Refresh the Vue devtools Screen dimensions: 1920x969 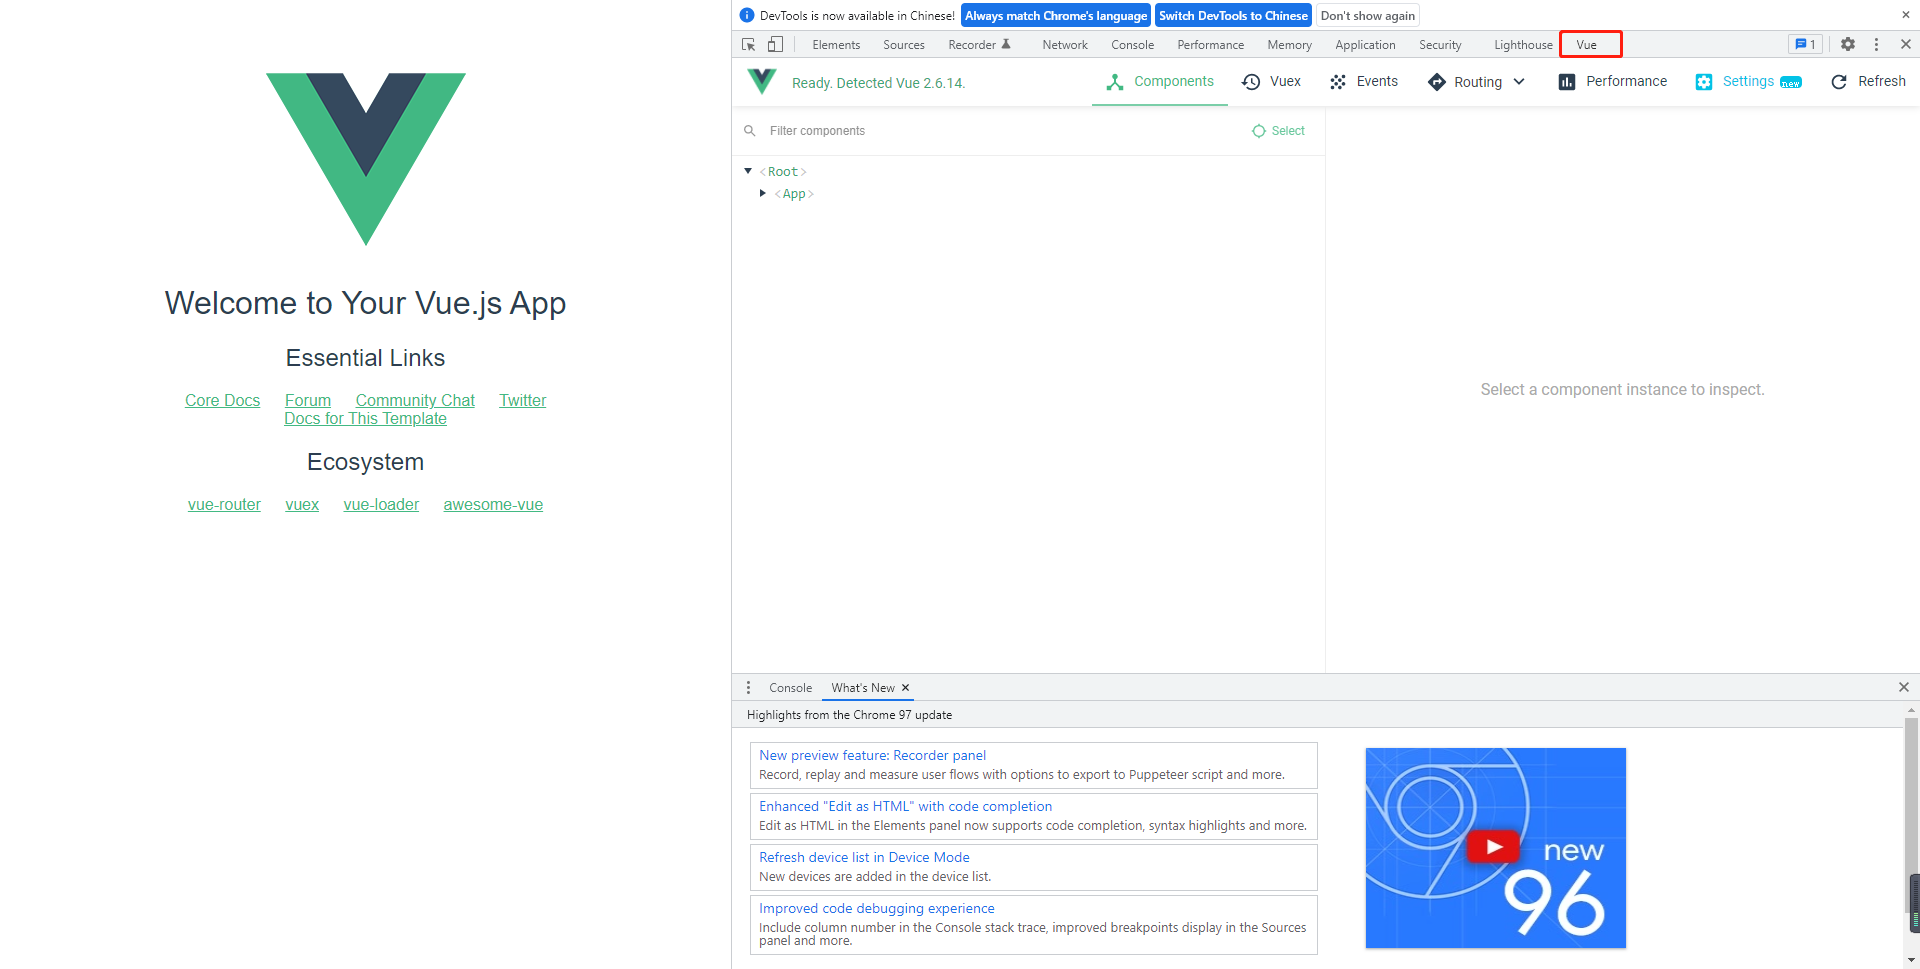pos(1868,82)
